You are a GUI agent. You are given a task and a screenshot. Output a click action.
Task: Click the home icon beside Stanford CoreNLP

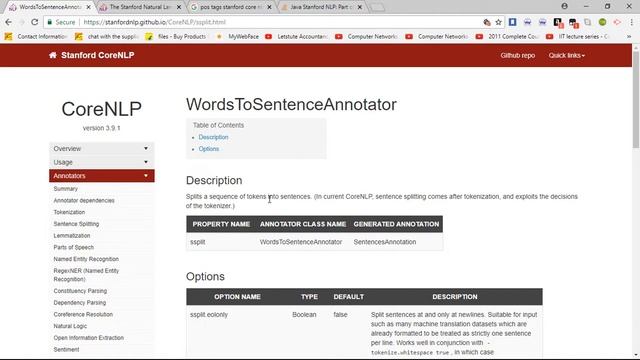click(x=53, y=55)
